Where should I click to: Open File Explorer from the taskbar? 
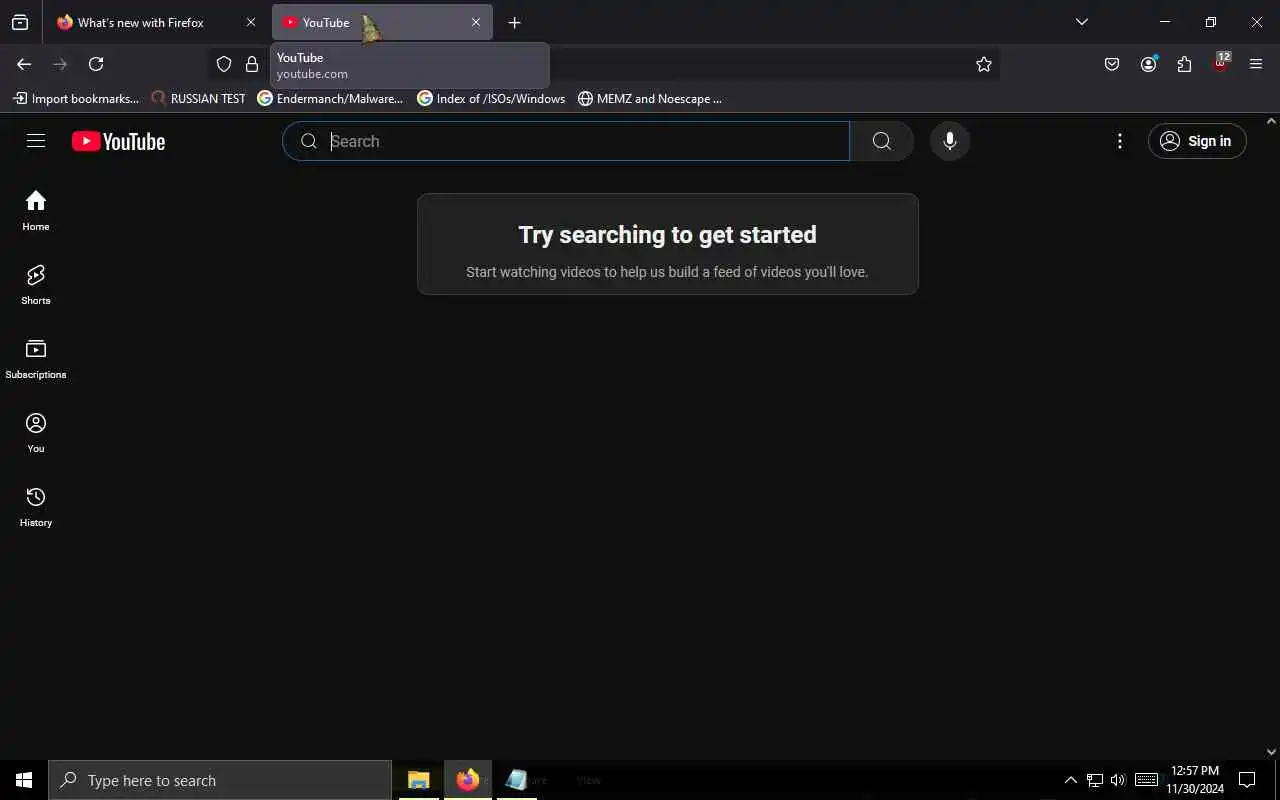pos(418,780)
